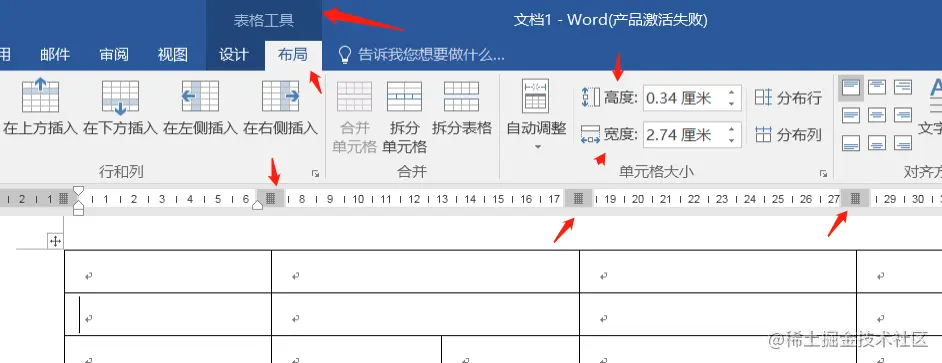This screenshot has width=942, height=363.
Task: Expand the 行和列 dialog launcher
Action: [315, 174]
